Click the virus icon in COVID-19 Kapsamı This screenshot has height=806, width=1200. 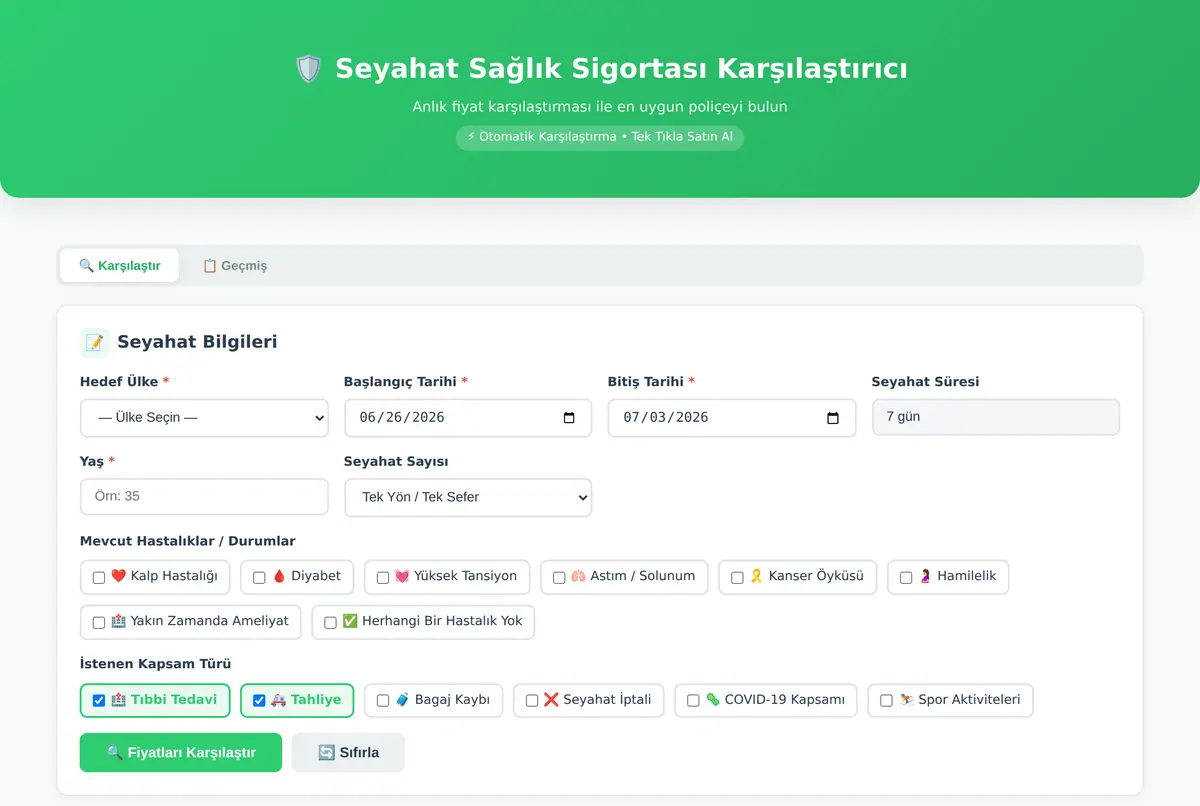tap(712, 700)
